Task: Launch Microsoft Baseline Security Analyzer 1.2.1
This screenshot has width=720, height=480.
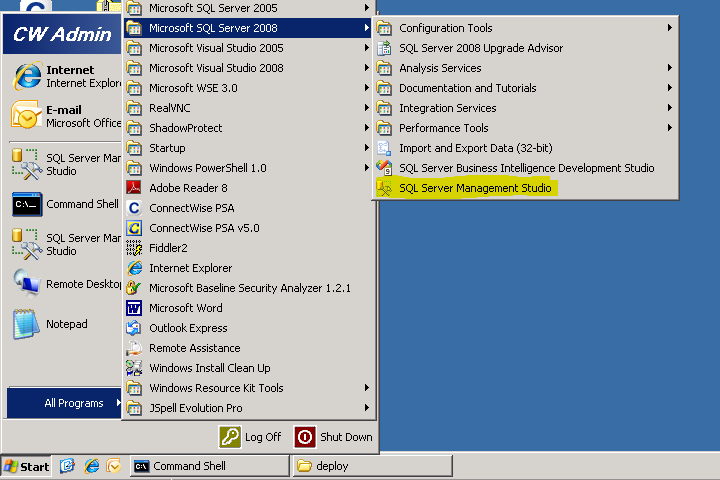Action: click(249, 288)
